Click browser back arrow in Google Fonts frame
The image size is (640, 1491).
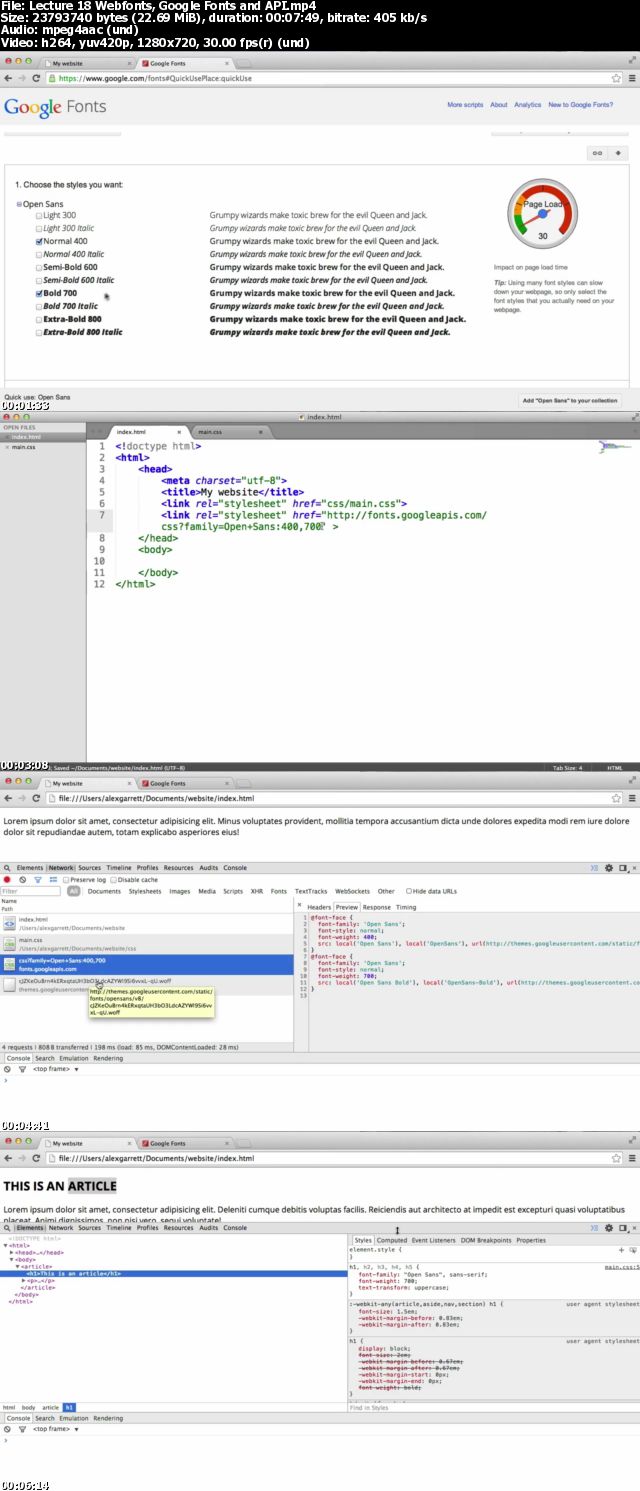[8, 78]
